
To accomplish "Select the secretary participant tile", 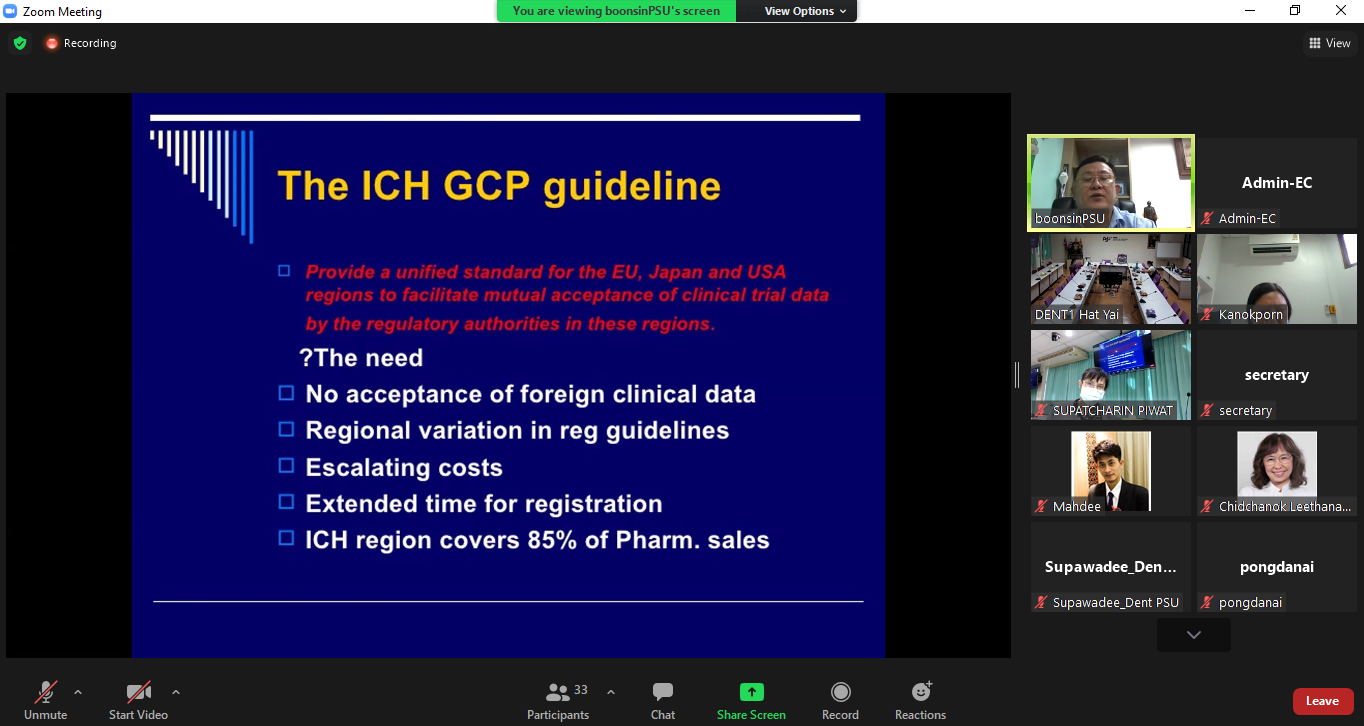I will 1277,375.
